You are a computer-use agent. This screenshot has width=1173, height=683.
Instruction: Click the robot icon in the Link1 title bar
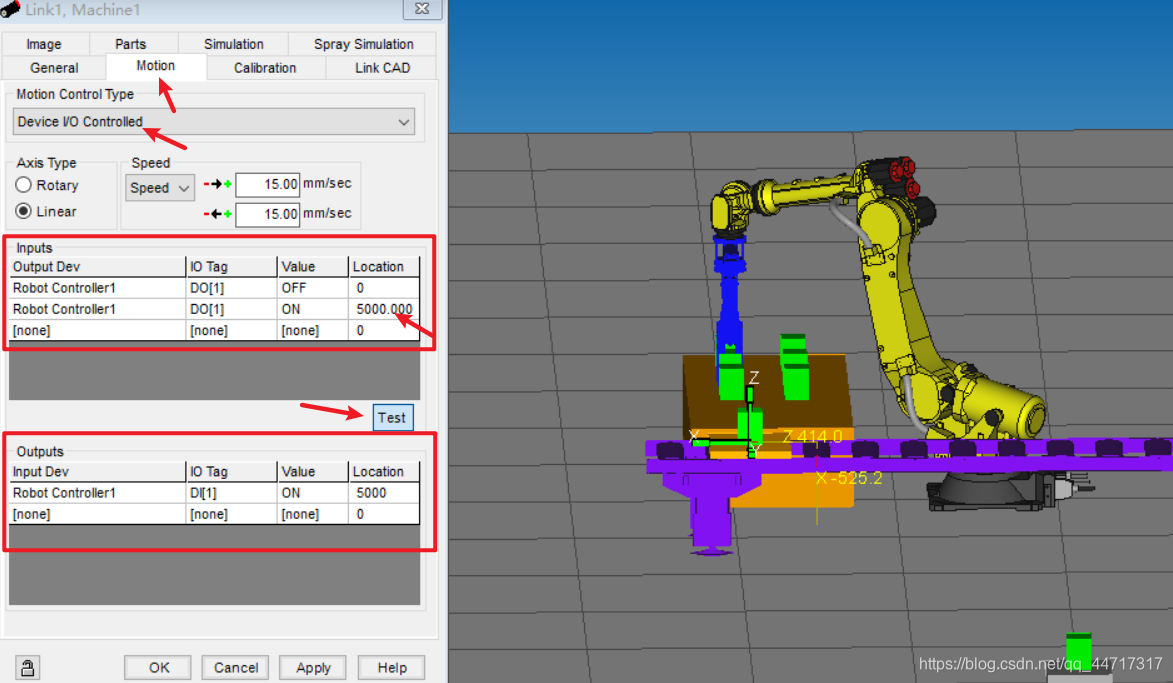point(10,10)
